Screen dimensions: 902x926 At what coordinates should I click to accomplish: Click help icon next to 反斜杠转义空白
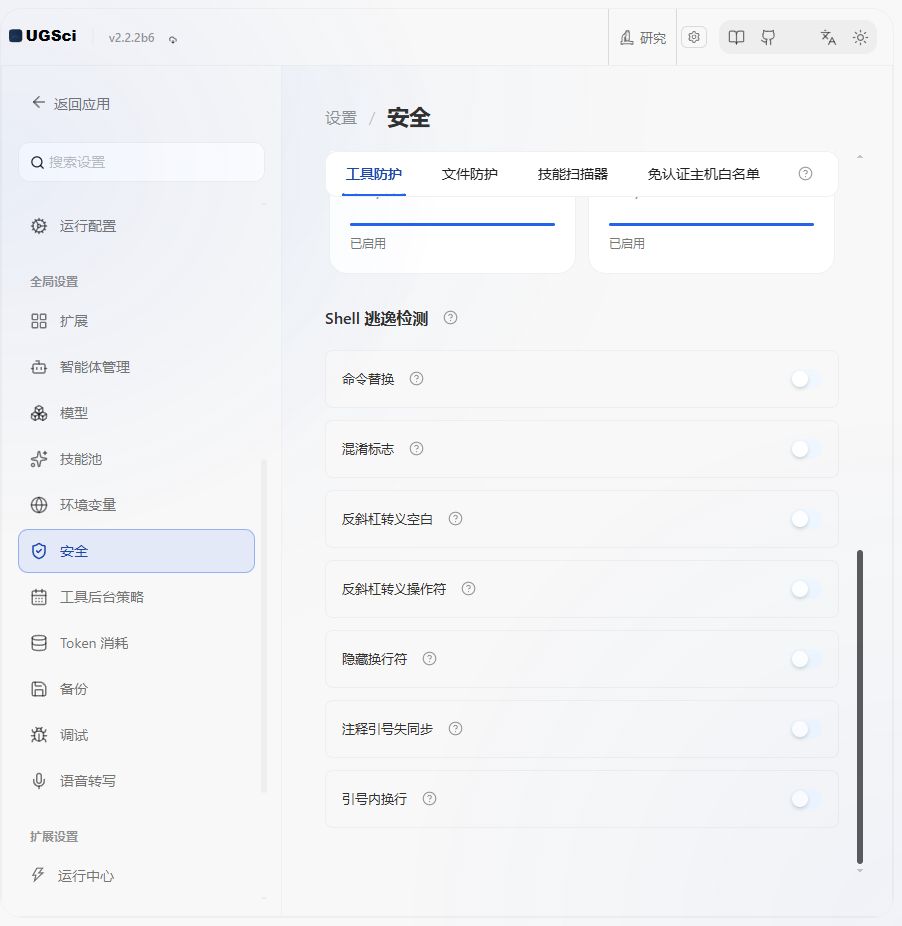455,519
